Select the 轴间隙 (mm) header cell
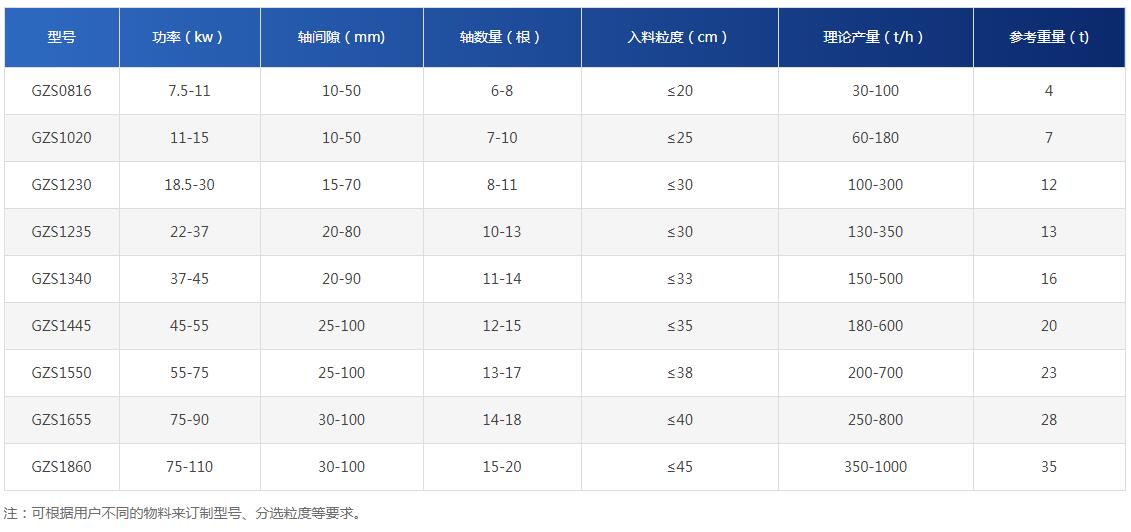 [342, 37]
